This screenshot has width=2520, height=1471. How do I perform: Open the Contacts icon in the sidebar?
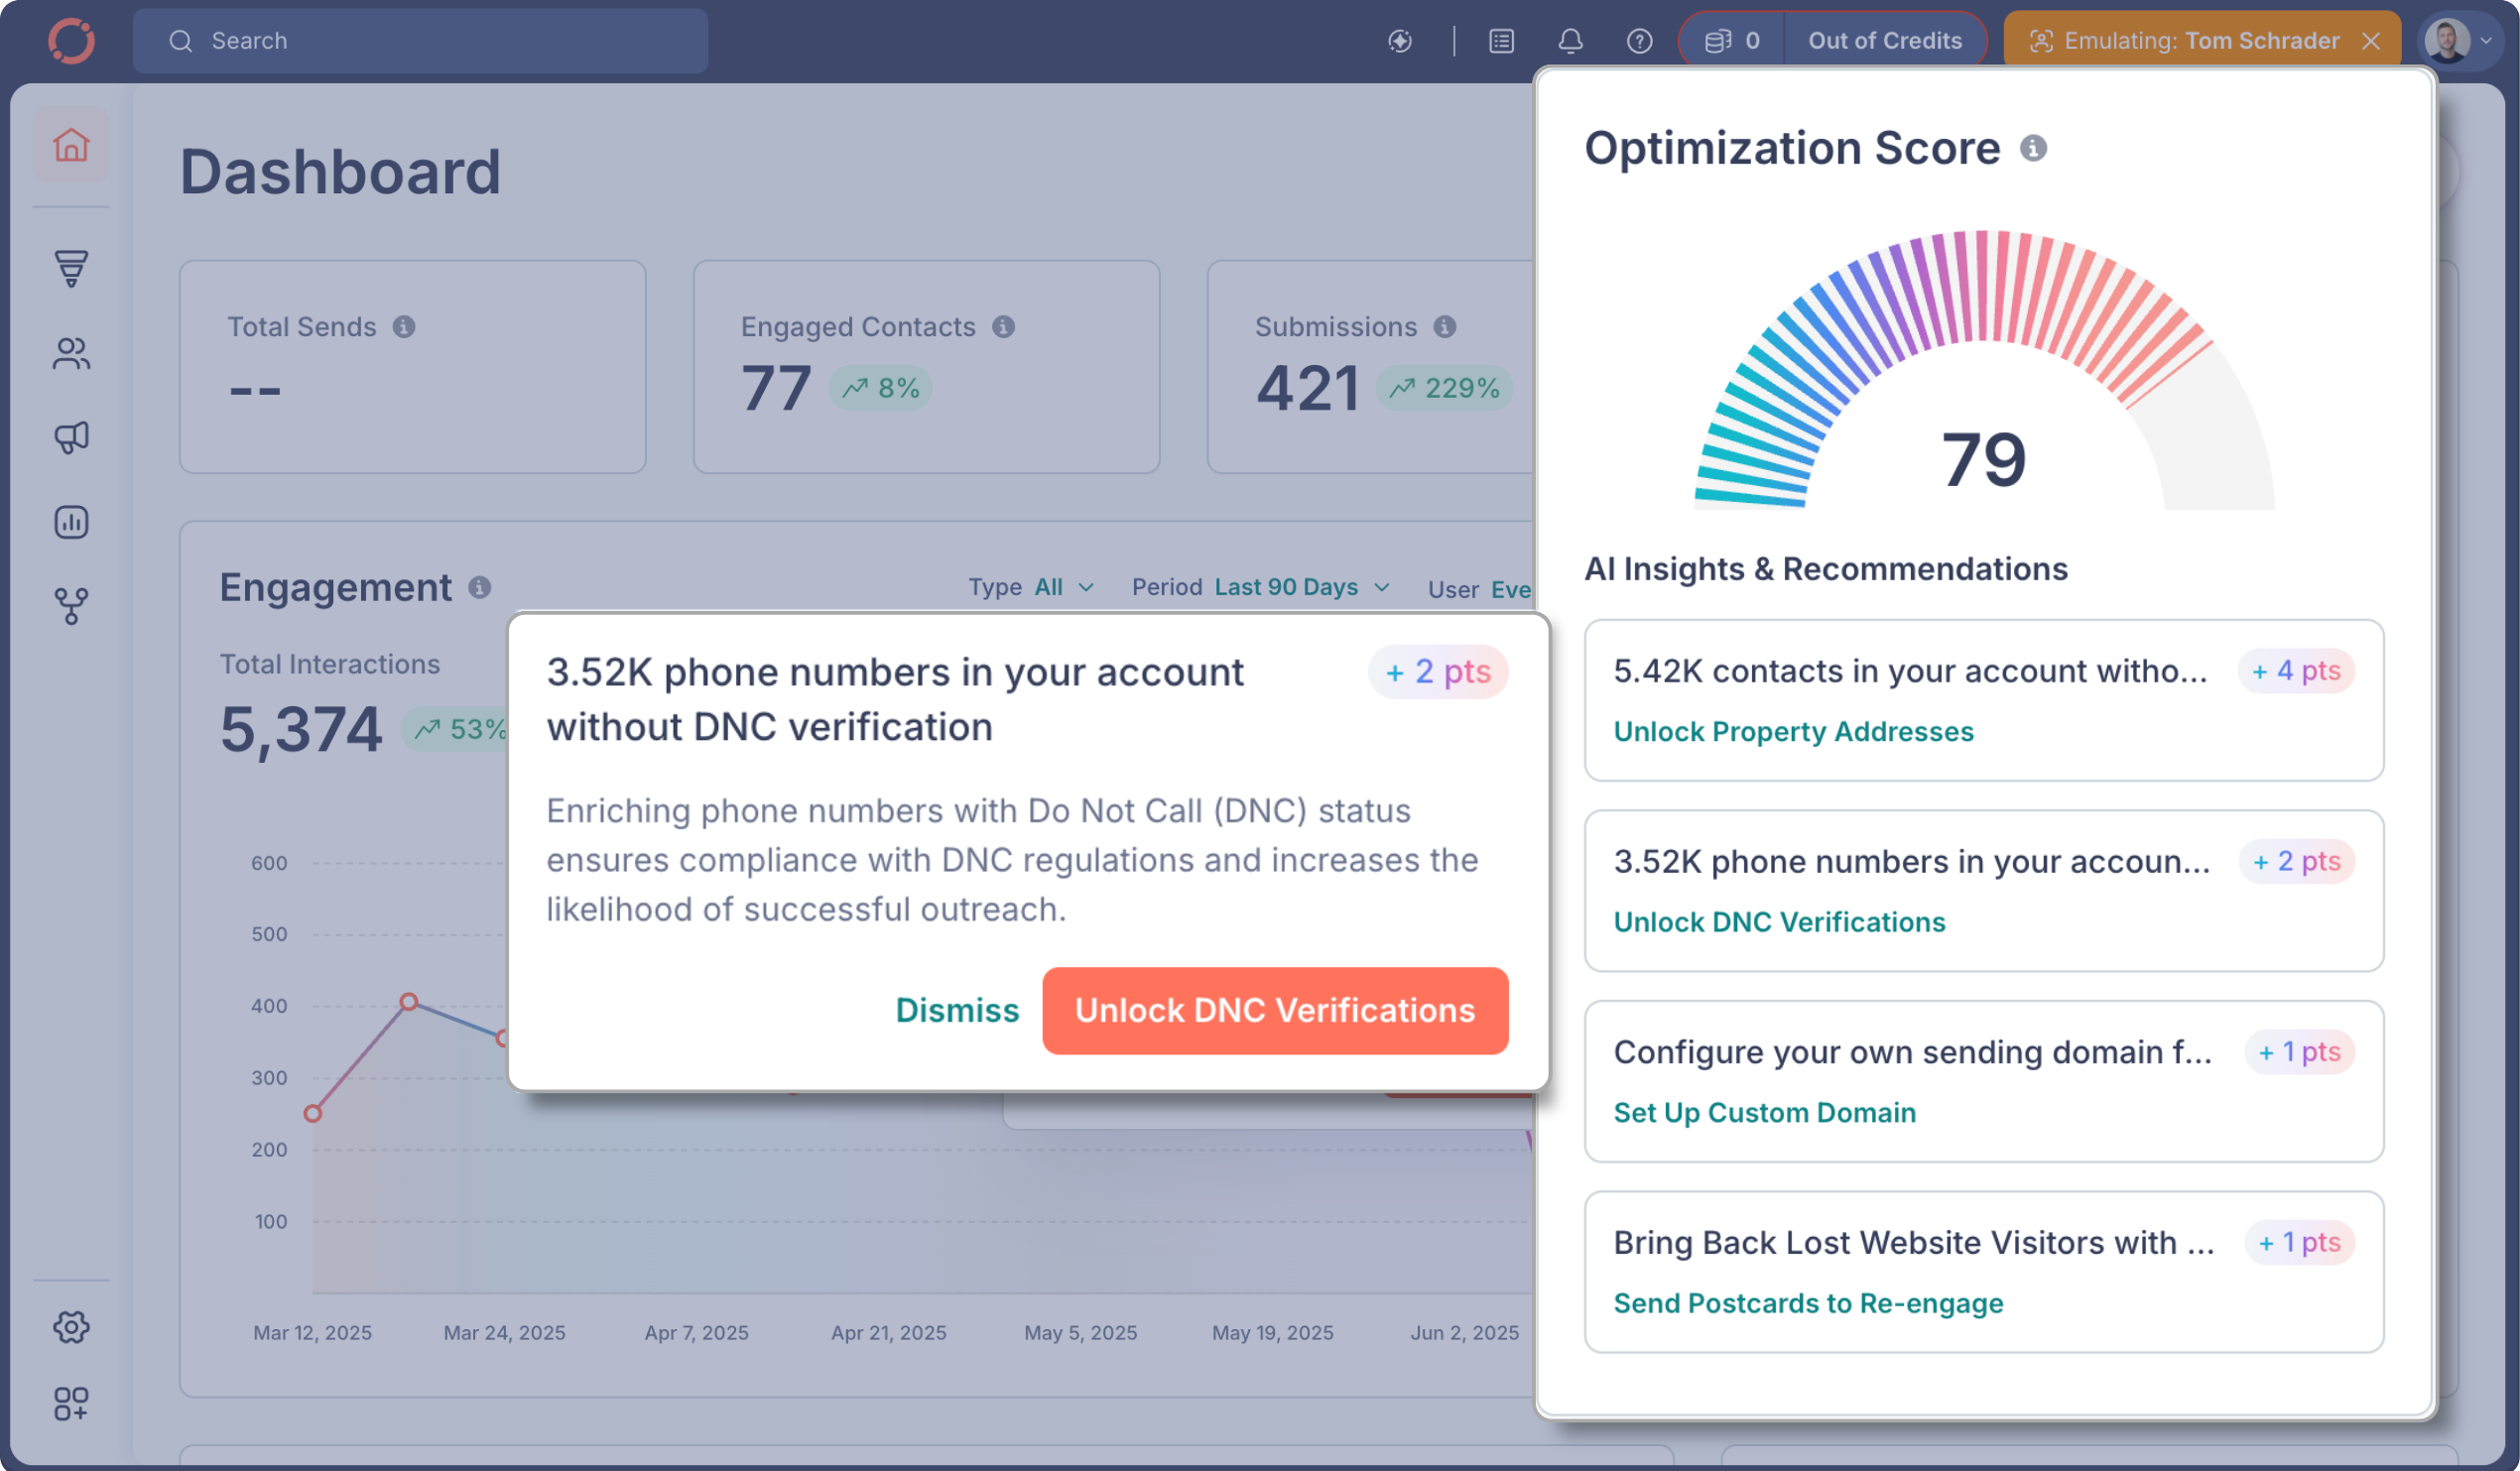tap(71, 354)
